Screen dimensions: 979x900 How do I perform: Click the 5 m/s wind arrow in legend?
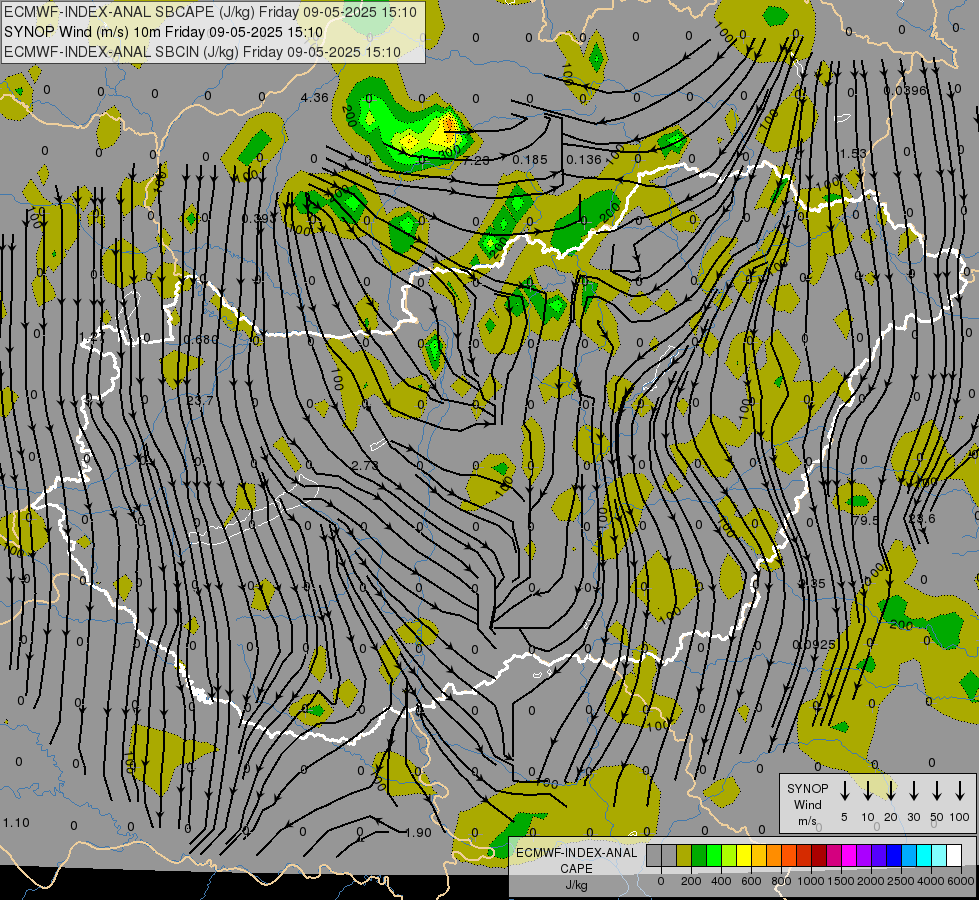(x=844, y=791)
